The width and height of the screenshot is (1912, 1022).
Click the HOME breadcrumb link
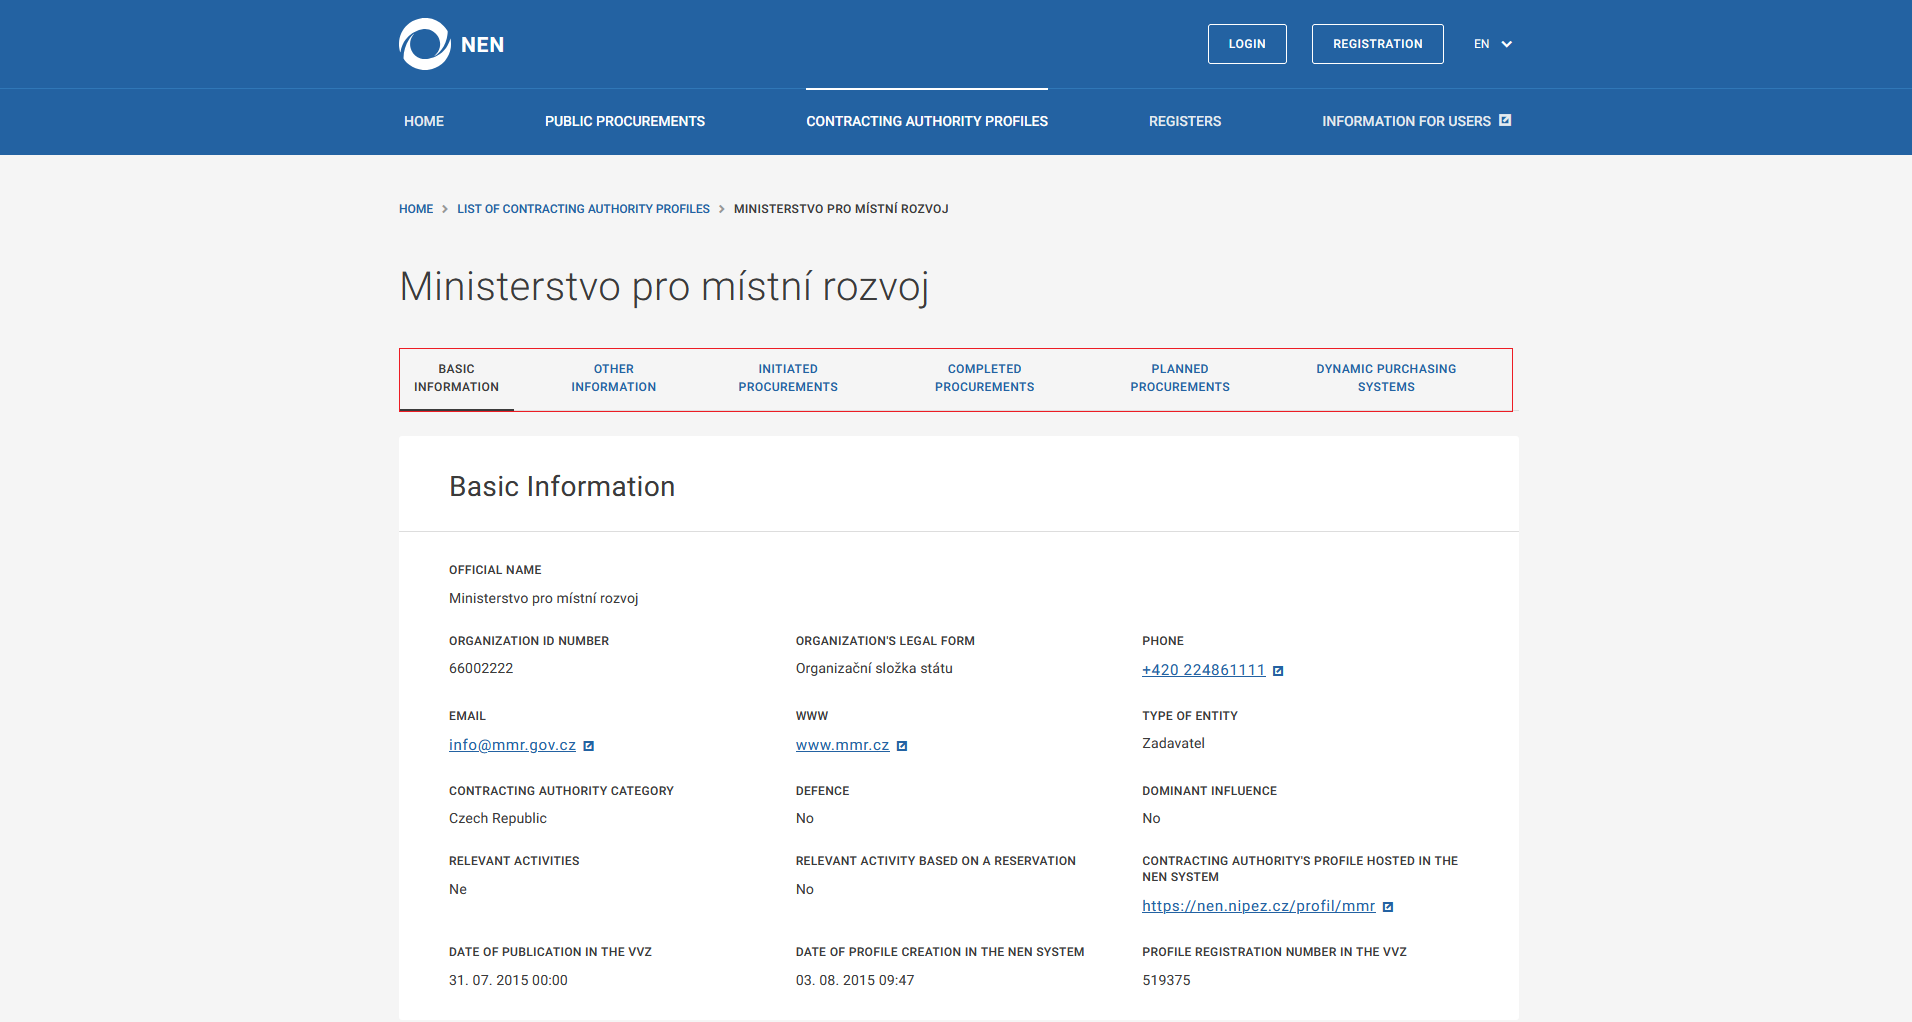pos(416,209)
